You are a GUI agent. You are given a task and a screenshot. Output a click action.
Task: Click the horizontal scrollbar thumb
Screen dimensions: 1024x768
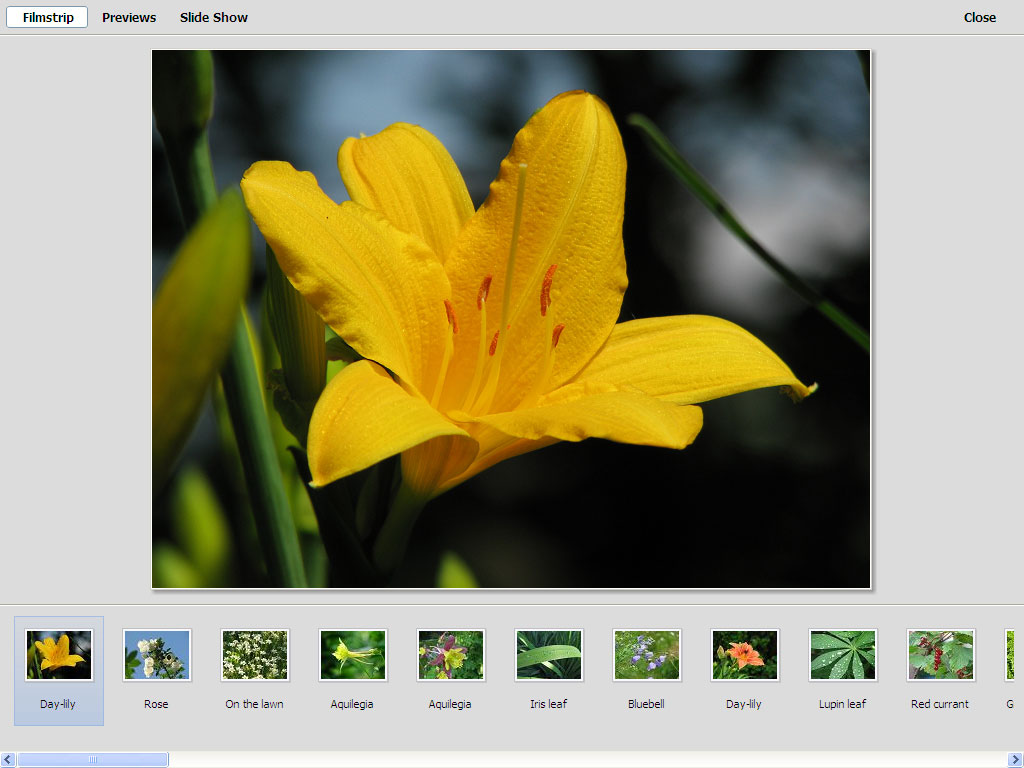point(92,760)
